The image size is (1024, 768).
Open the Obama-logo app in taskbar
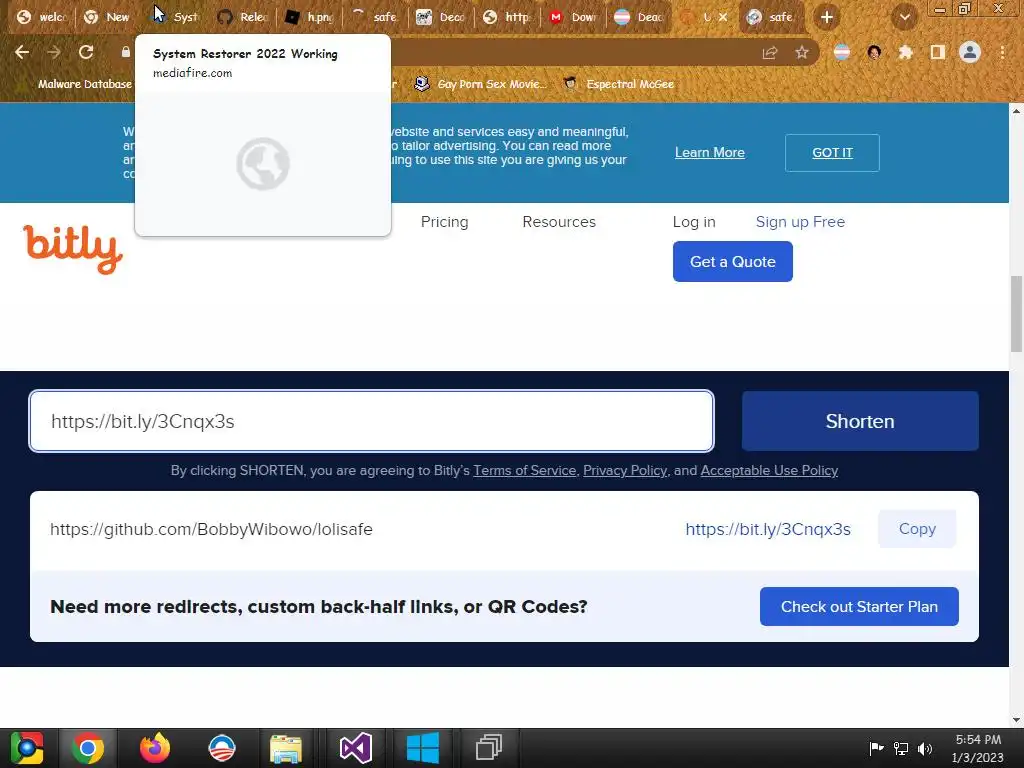(221, 748)
